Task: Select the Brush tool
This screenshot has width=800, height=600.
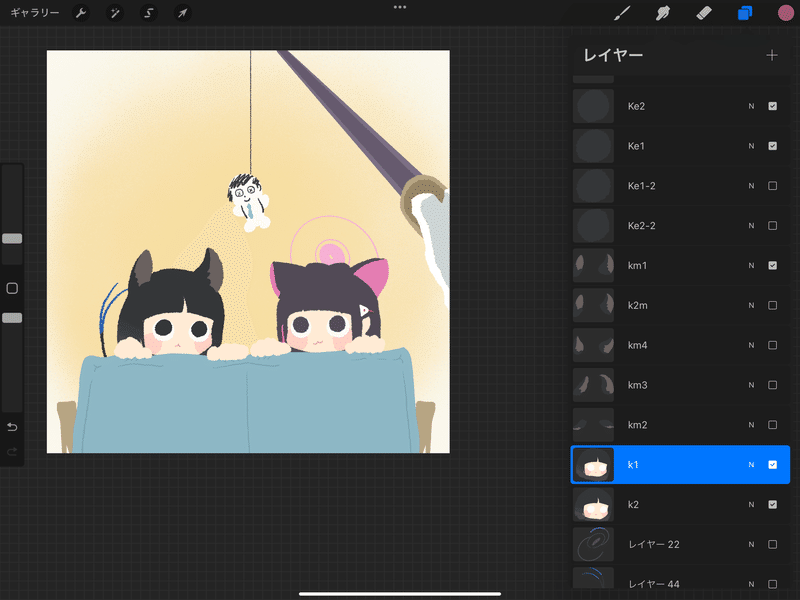Action: coord(622,13)
